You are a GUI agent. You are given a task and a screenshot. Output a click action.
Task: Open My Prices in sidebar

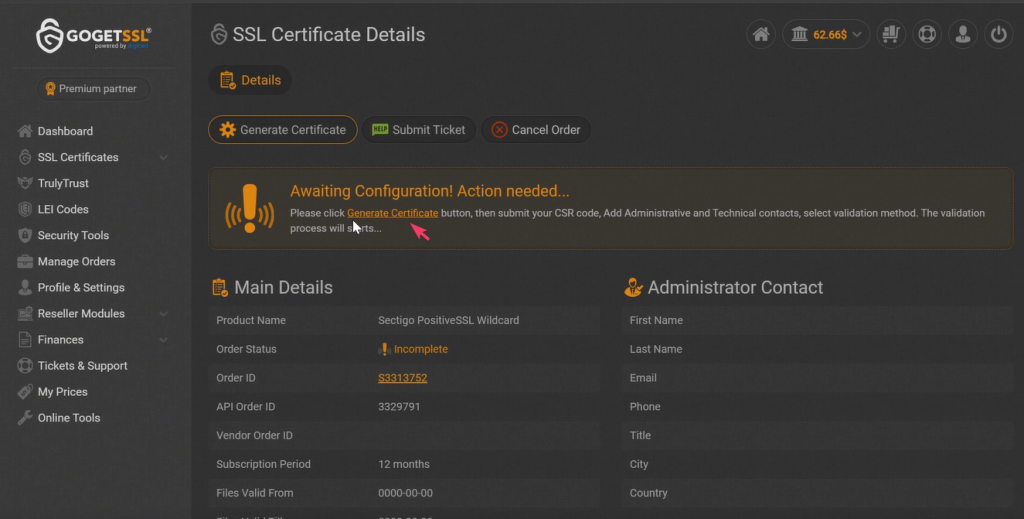coord(63,392)
